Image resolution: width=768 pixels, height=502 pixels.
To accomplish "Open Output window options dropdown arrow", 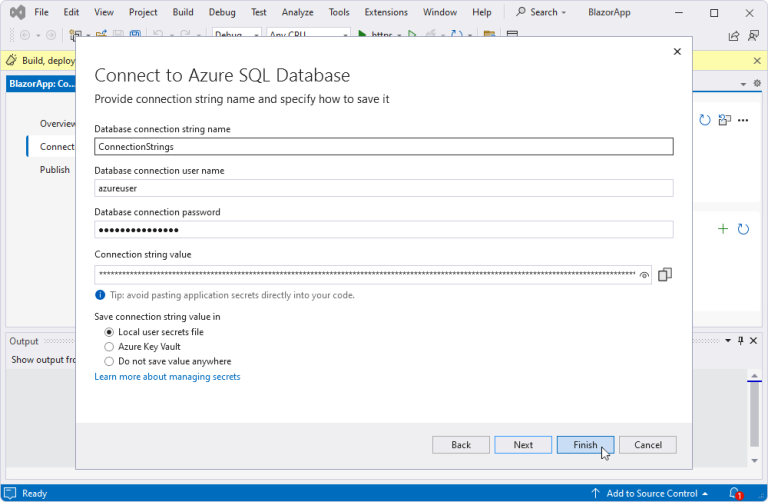I will click(x=728, y=340).
